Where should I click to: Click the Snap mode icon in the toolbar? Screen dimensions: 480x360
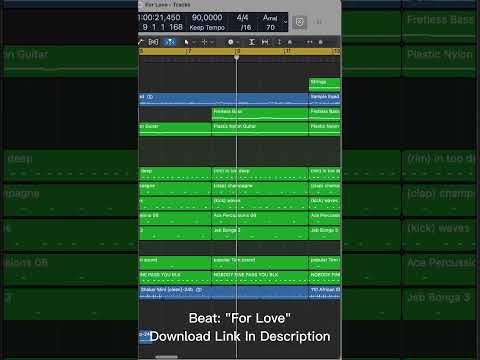tap(230, 42)
